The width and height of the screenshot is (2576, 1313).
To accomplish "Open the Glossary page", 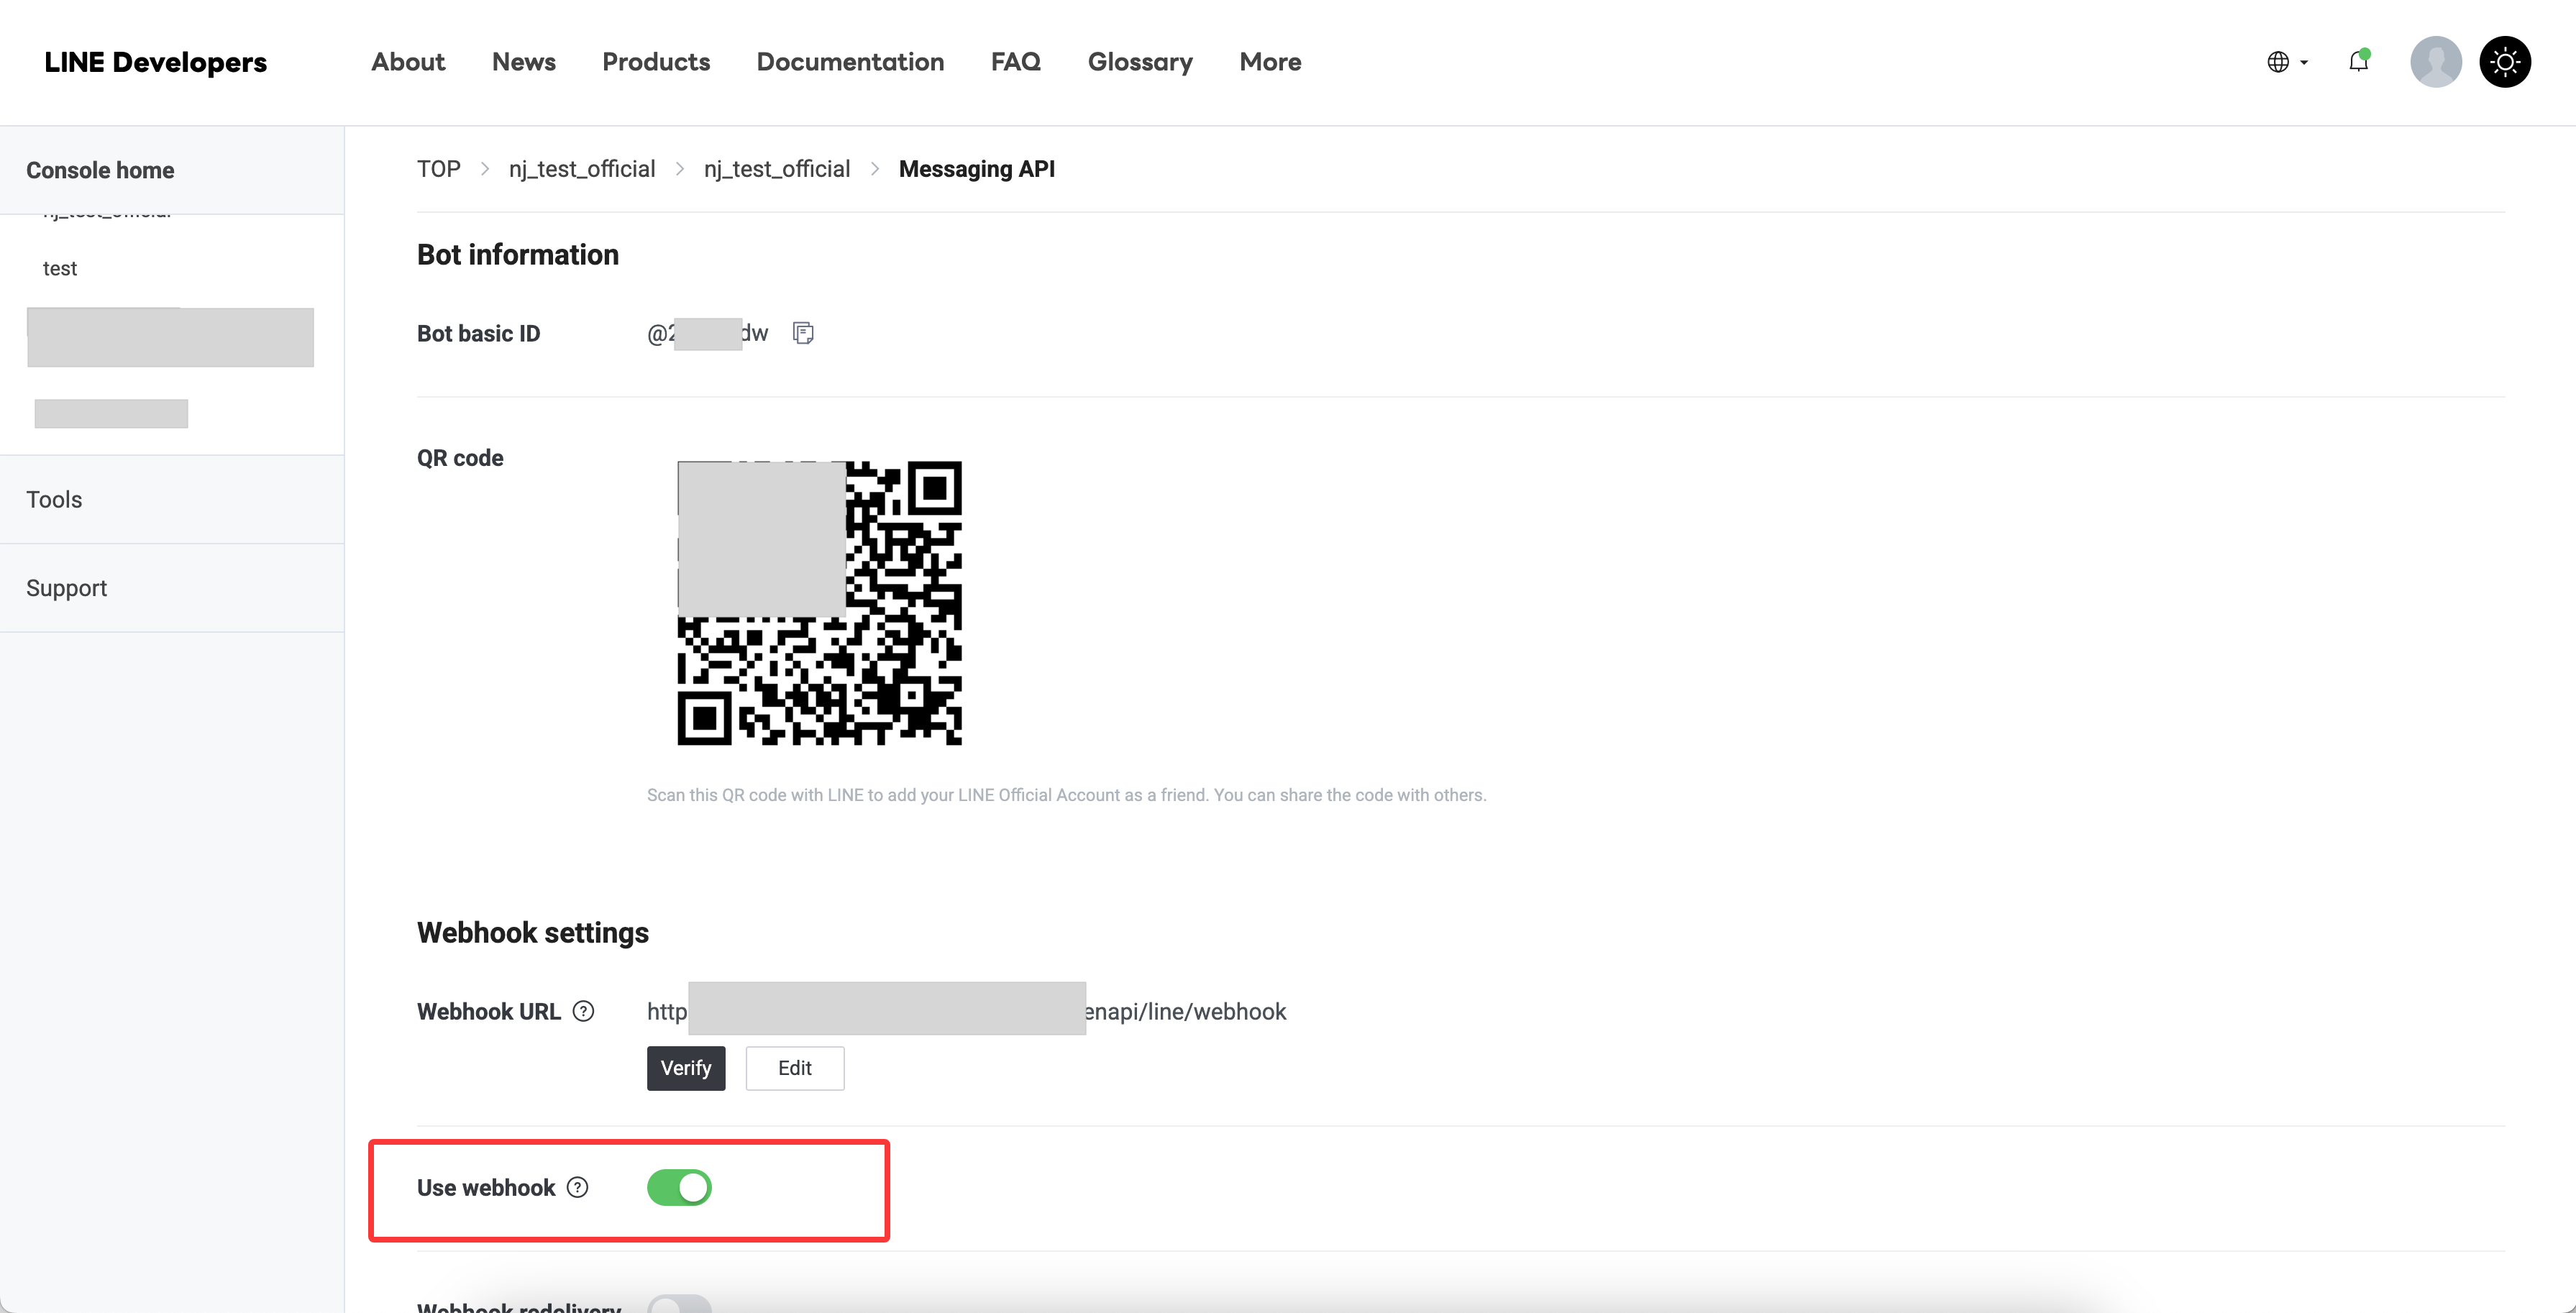I will (1140, 62).
